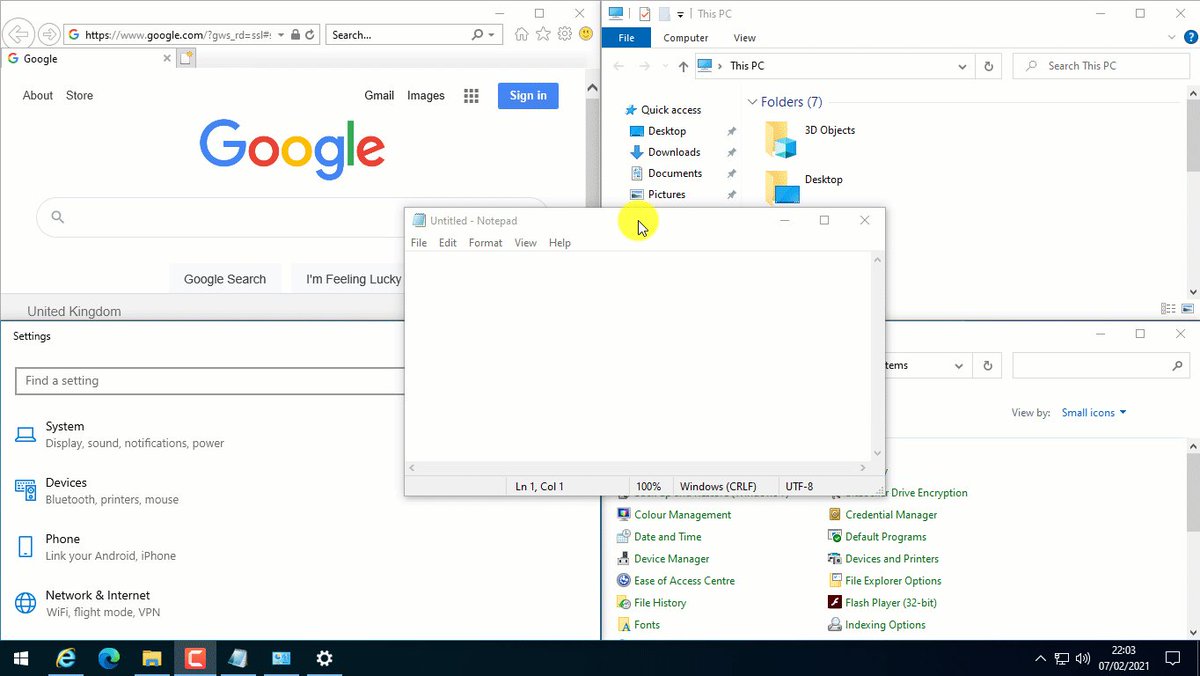Click the Search This PC field
Screen dimensions: 1200x676
[1103, 66]
